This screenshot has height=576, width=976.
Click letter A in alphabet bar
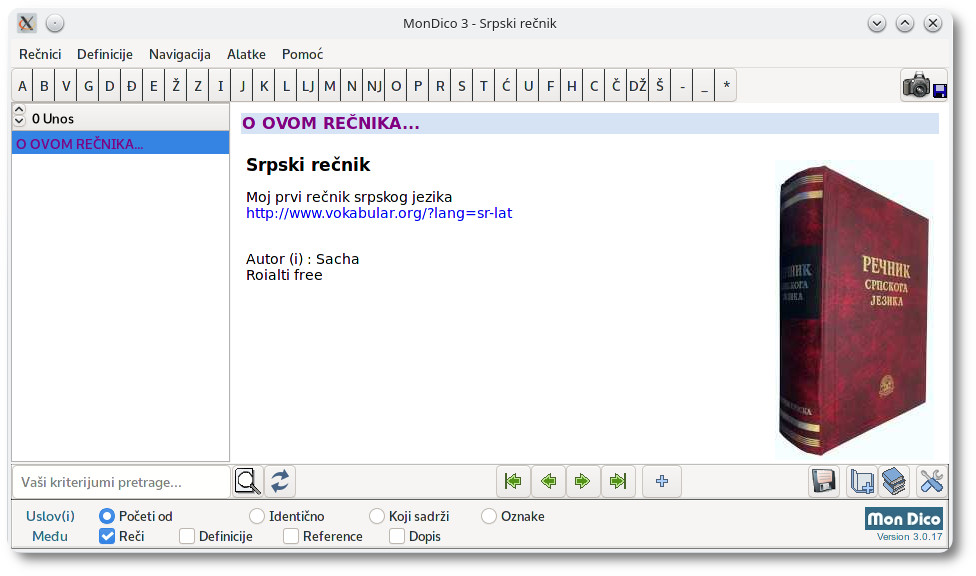point(22,85)
